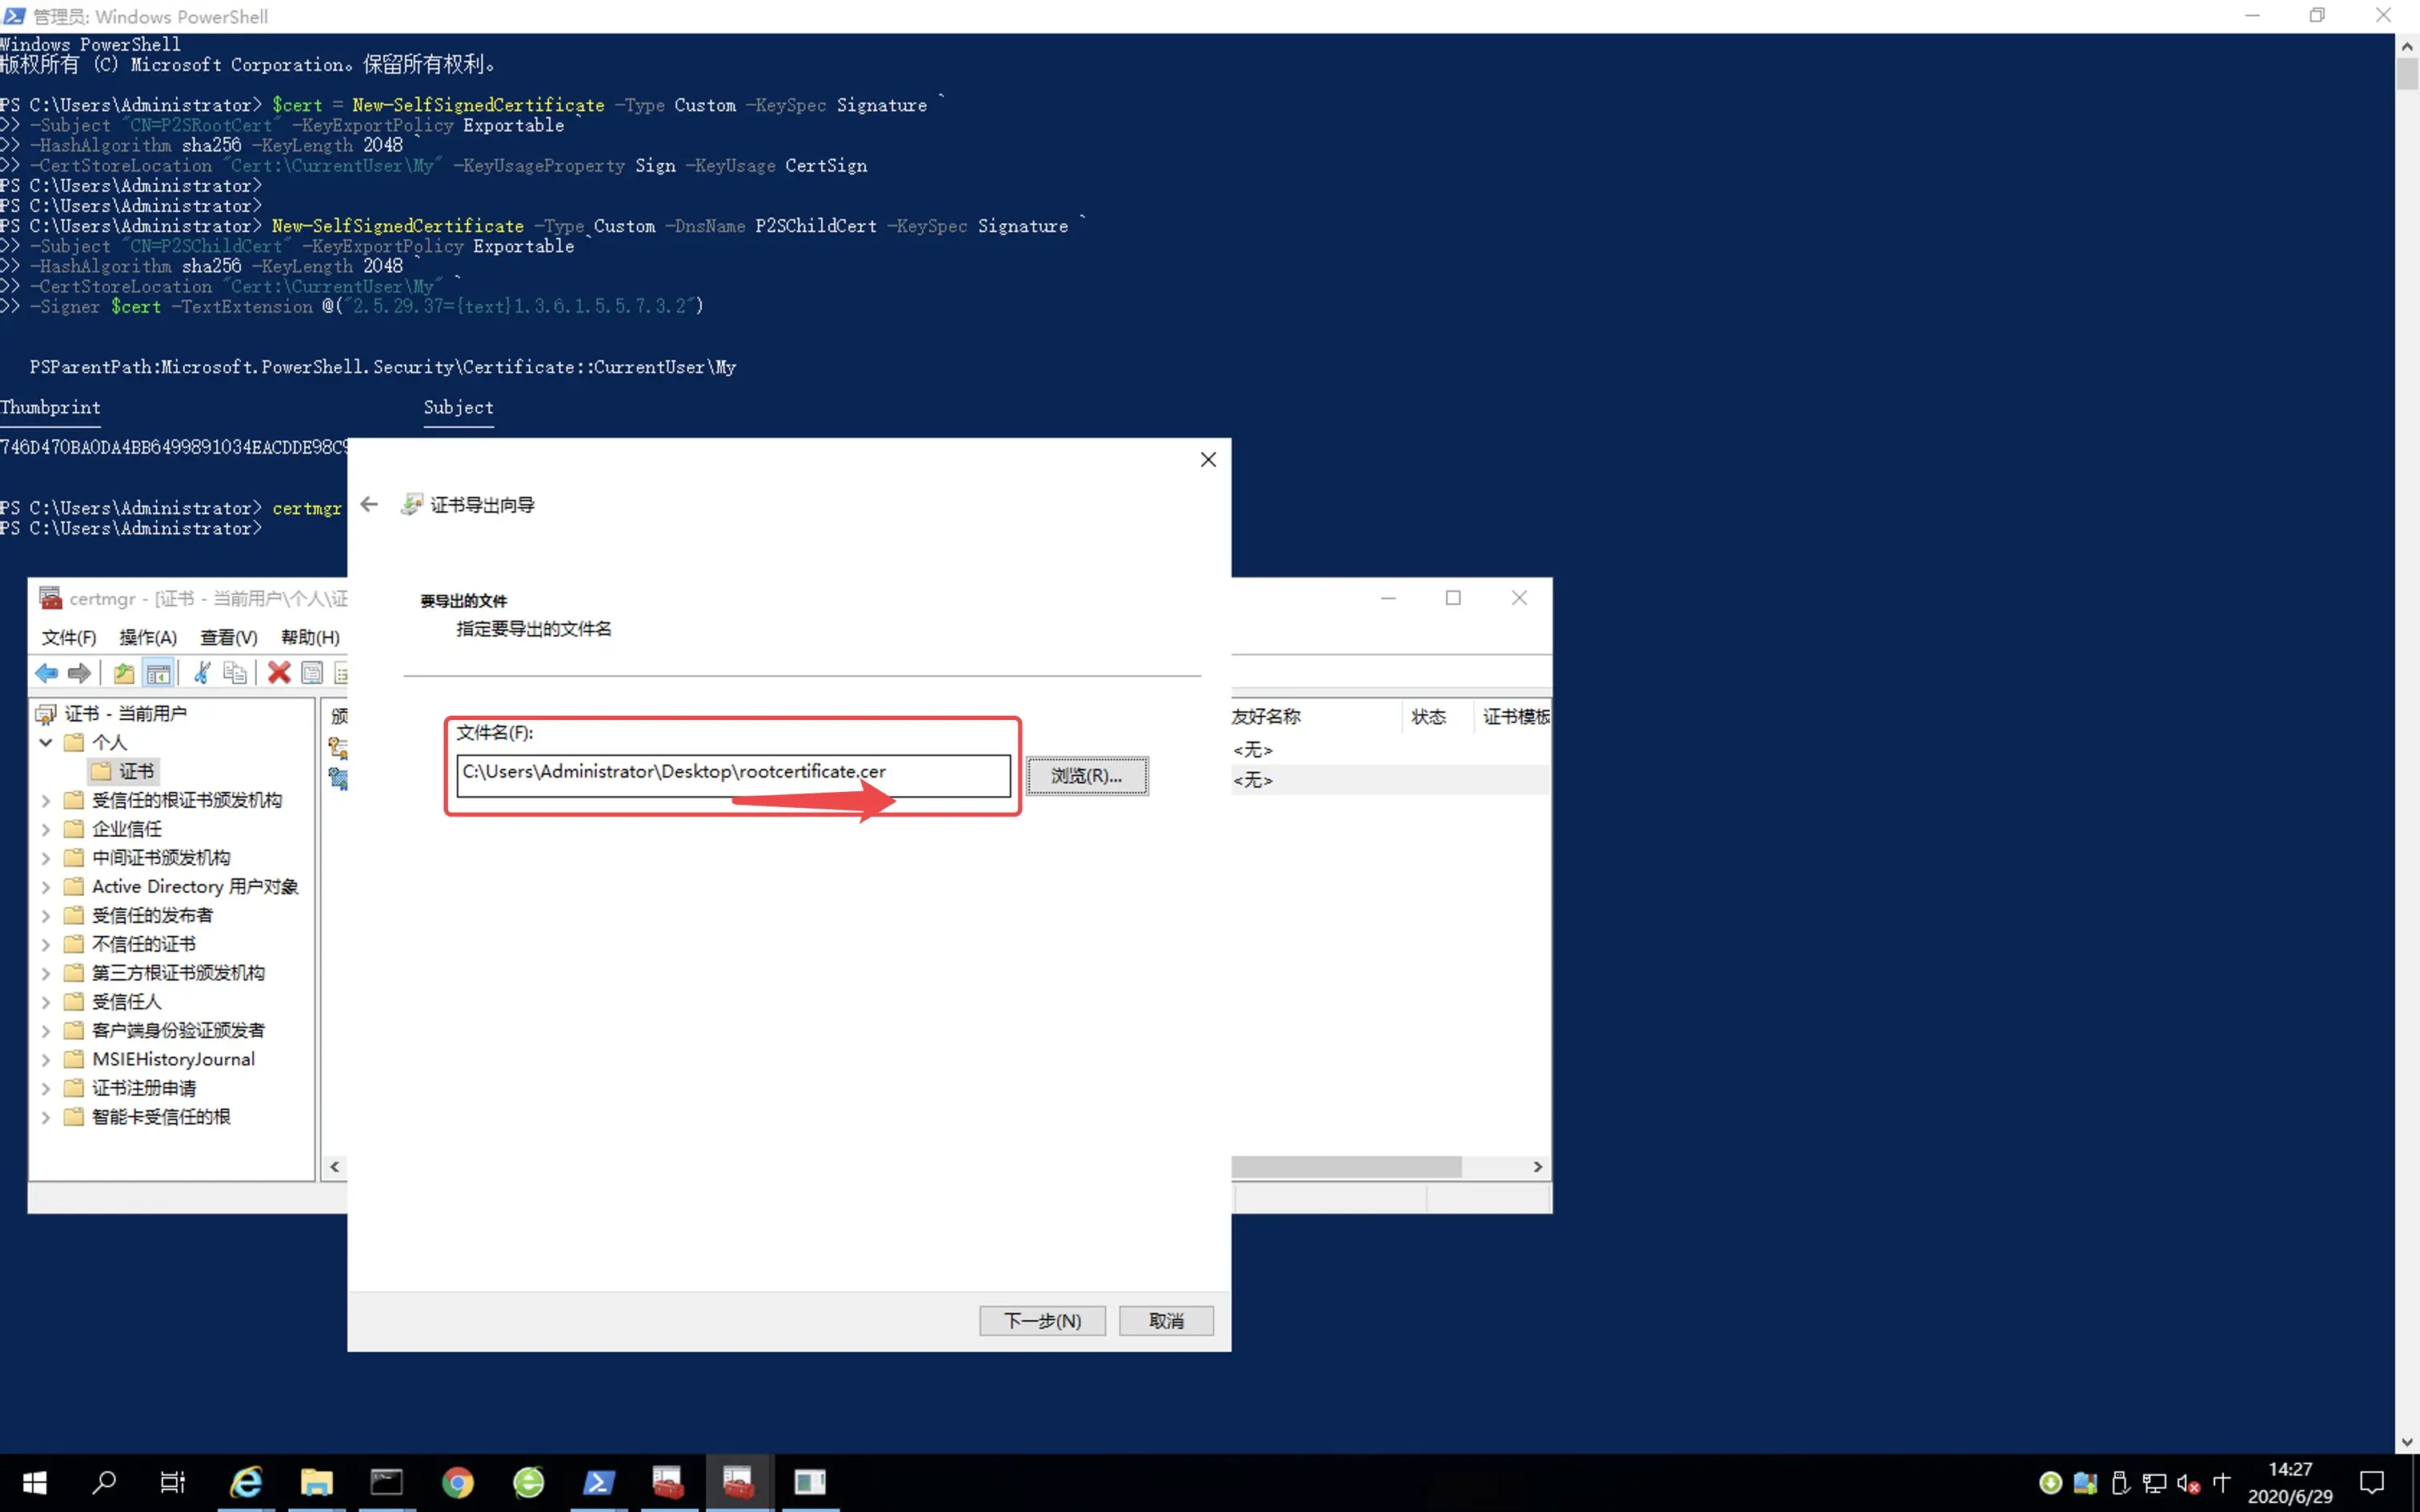Click the Cut scissors icon

[x=202, y=673]
